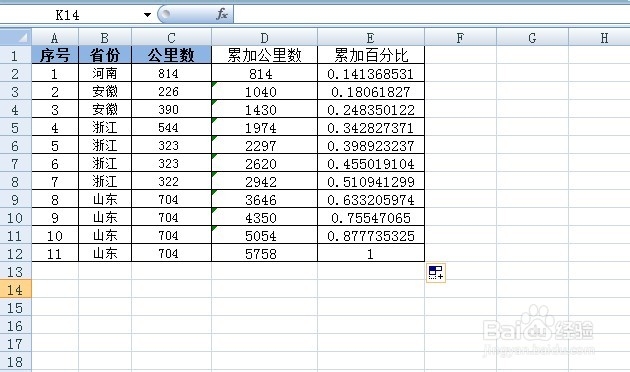Click the cumulative cell showing 2620
The height and width of the screenshot is (372, 630).
tap(264, 163)
